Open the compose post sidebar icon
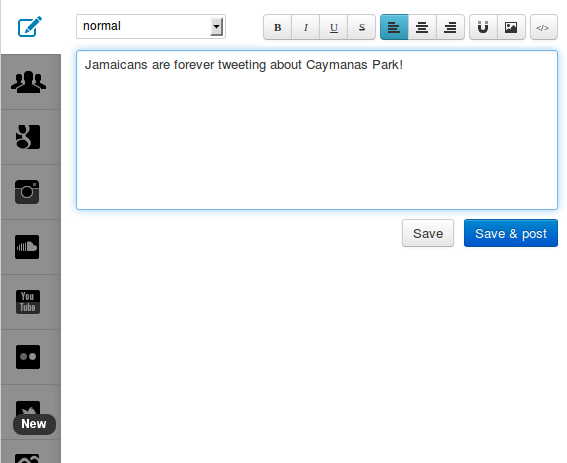The width and height of the screenshot is (567, 463). coord(30,26)
